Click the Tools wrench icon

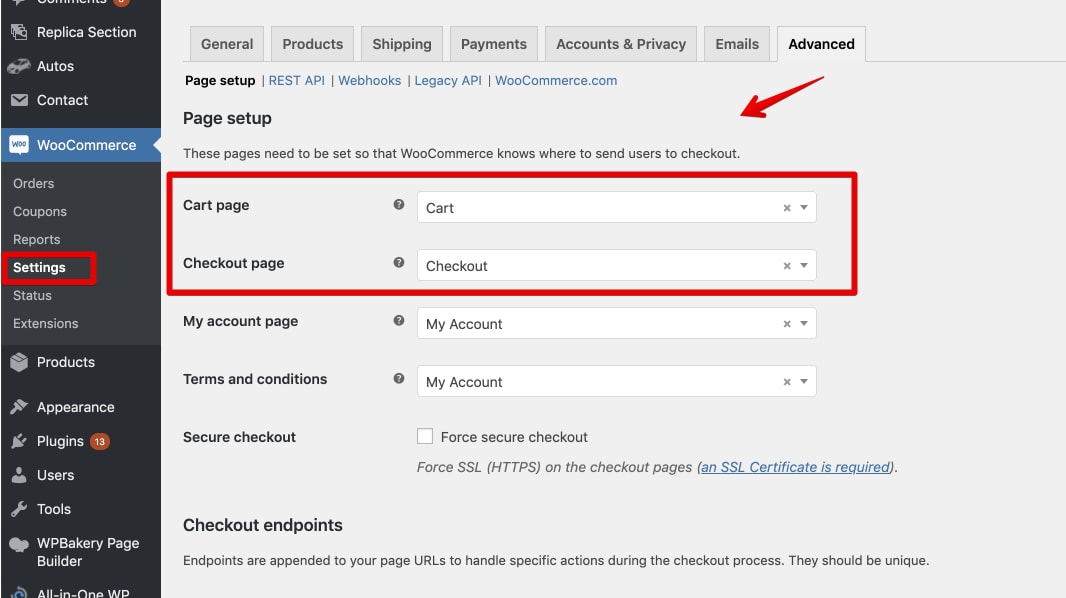pos(19,509)
